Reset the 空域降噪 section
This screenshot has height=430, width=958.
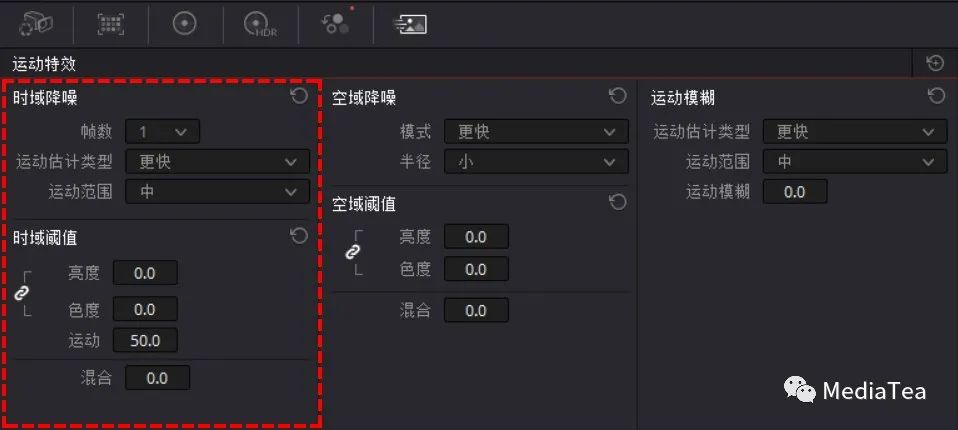point(618,96)
